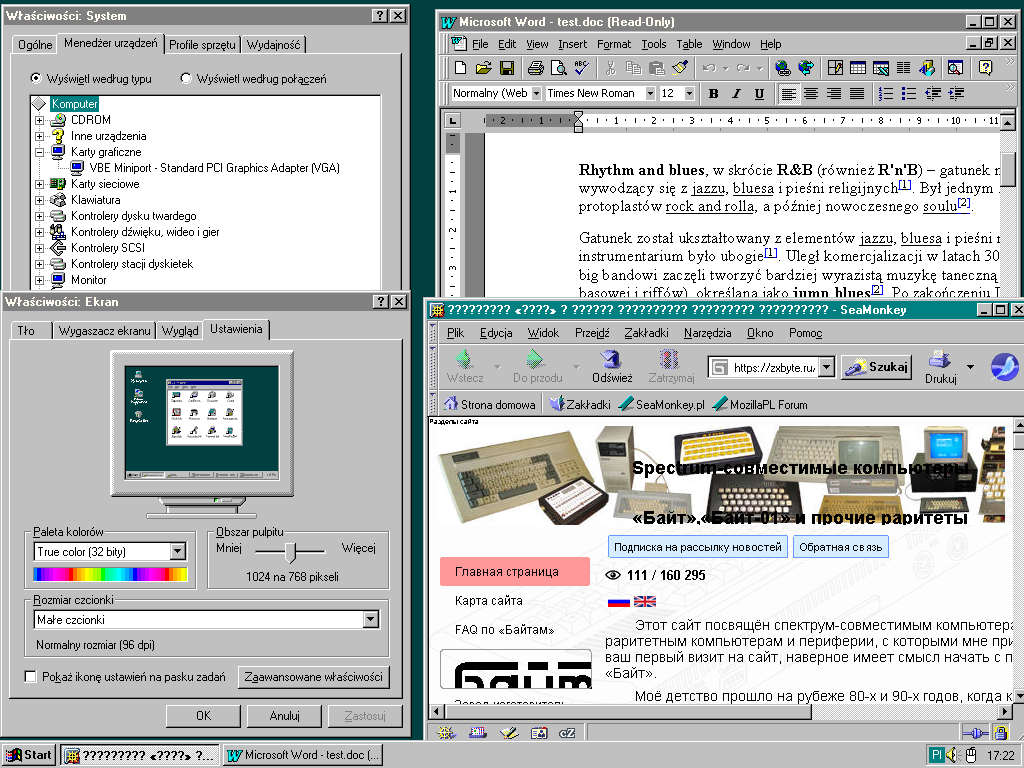Open Print Preview in Word toolbar
The height and width of the screenshot is (768, 1024).
coord(558,67)
